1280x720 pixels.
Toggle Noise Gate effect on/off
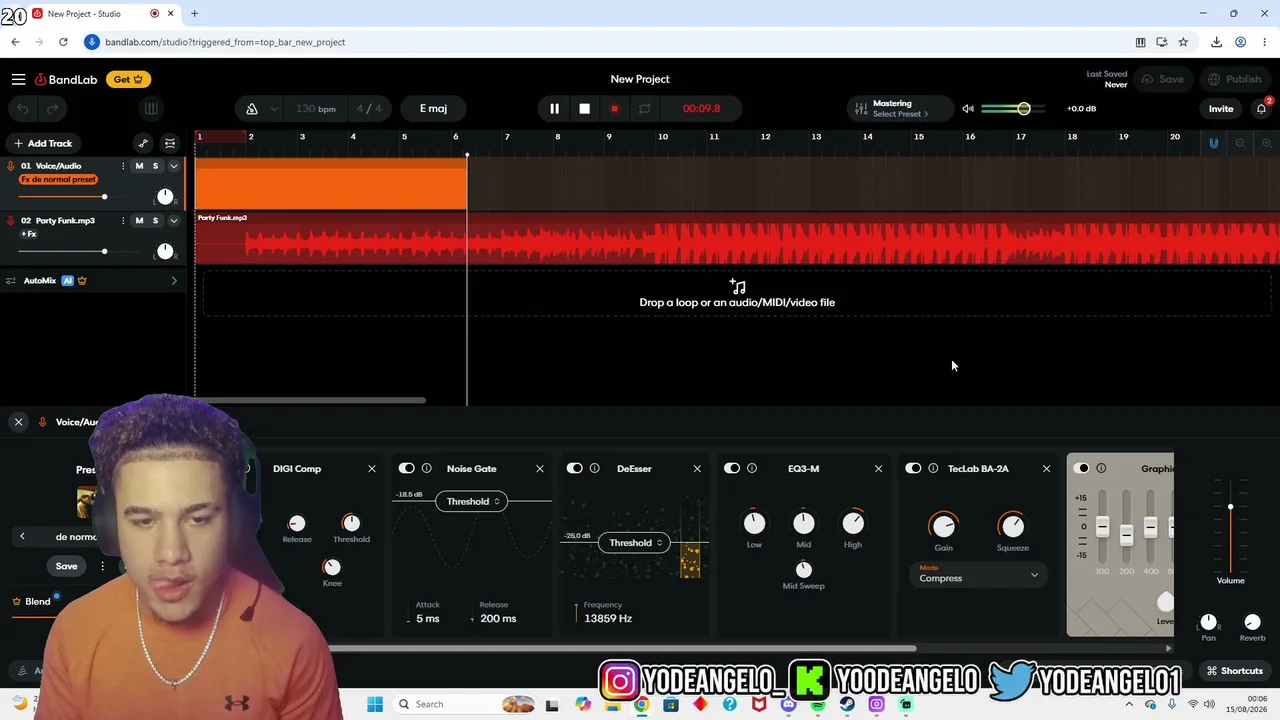(x=406, y=468)
